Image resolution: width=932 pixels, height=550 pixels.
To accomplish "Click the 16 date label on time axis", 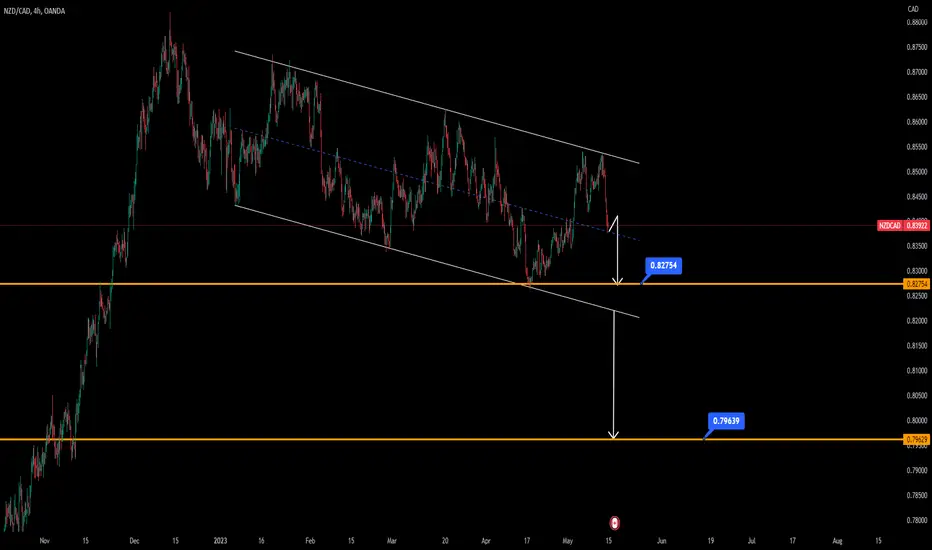I will click(262, 541).
